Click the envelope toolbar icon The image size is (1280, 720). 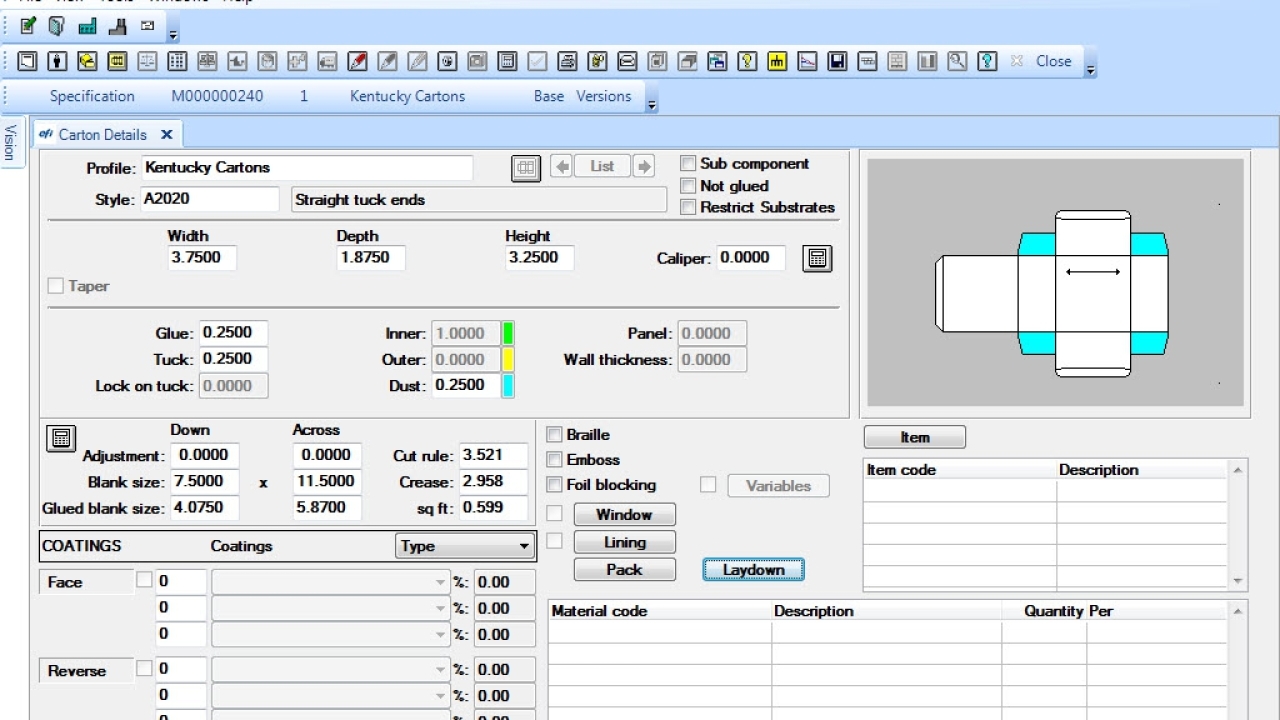coord(627,61)
